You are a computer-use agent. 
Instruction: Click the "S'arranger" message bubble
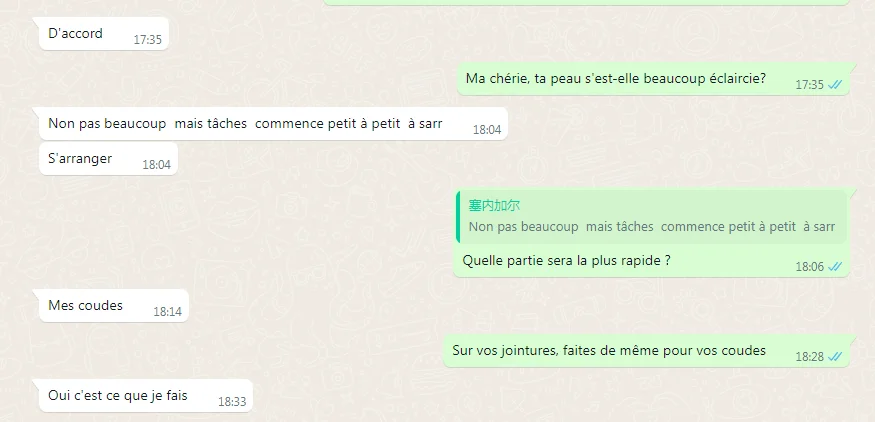click(108, 159)
